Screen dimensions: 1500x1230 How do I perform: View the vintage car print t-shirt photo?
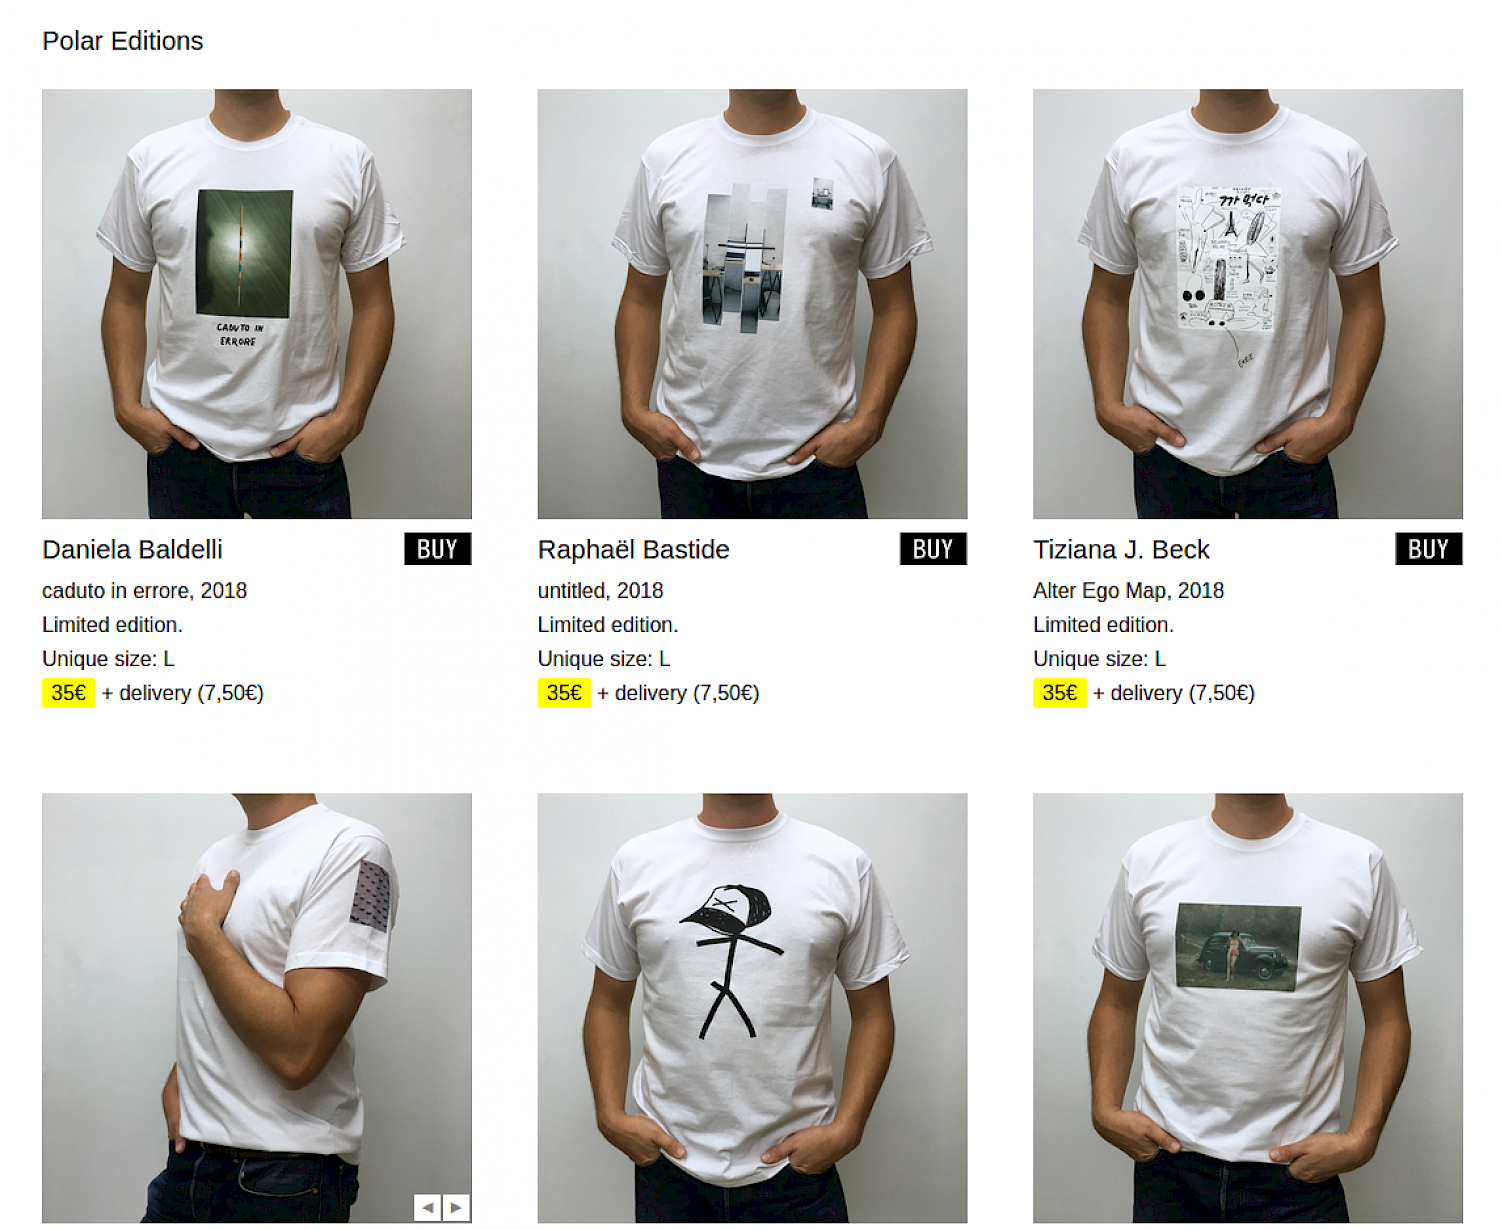point(1248,1008)
